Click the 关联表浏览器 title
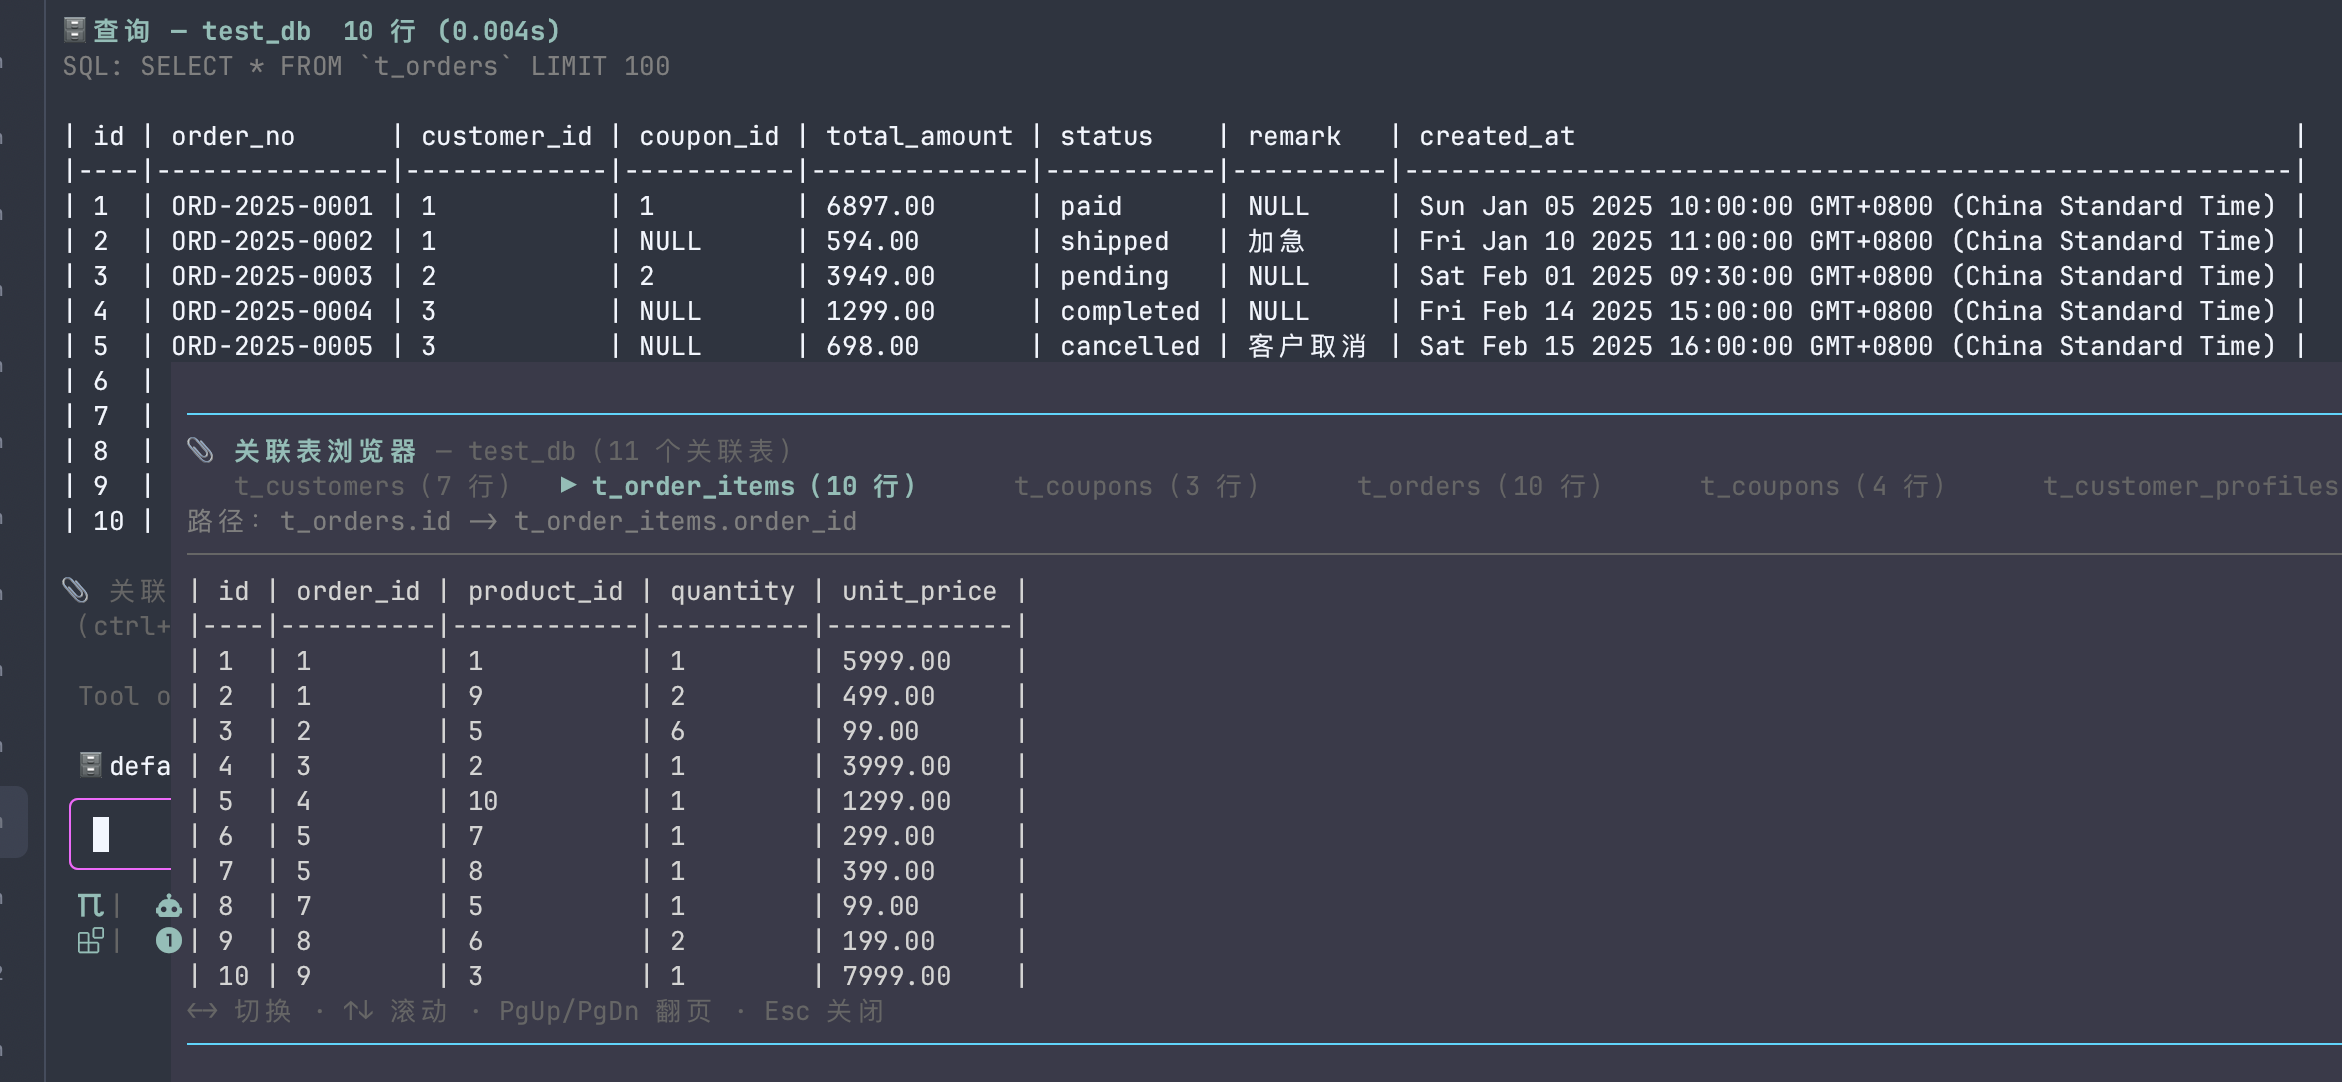The height and width of the screenshot is (1082, 2342). point(325,451)
